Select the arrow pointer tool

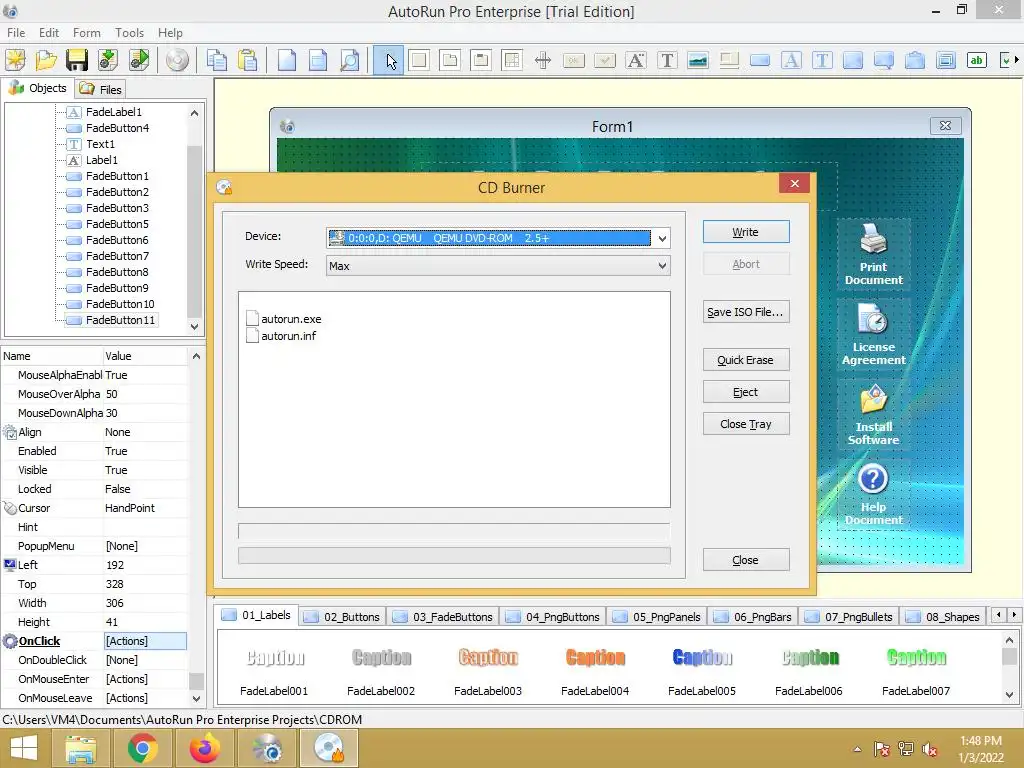point(389,60)
